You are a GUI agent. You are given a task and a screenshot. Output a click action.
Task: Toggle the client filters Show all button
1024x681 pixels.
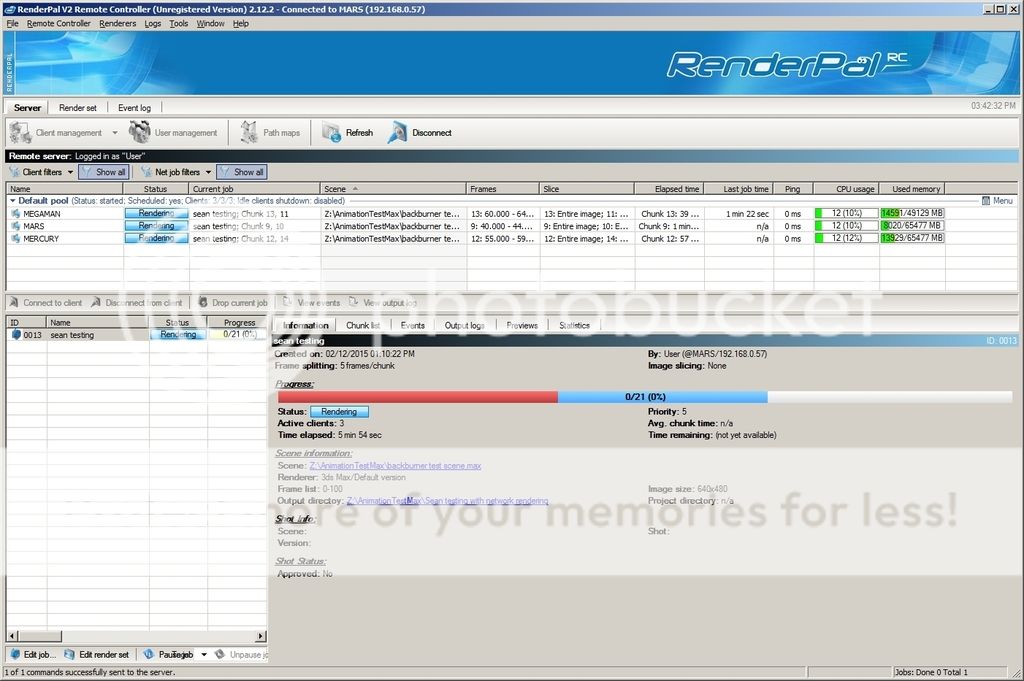pos(104,172)
